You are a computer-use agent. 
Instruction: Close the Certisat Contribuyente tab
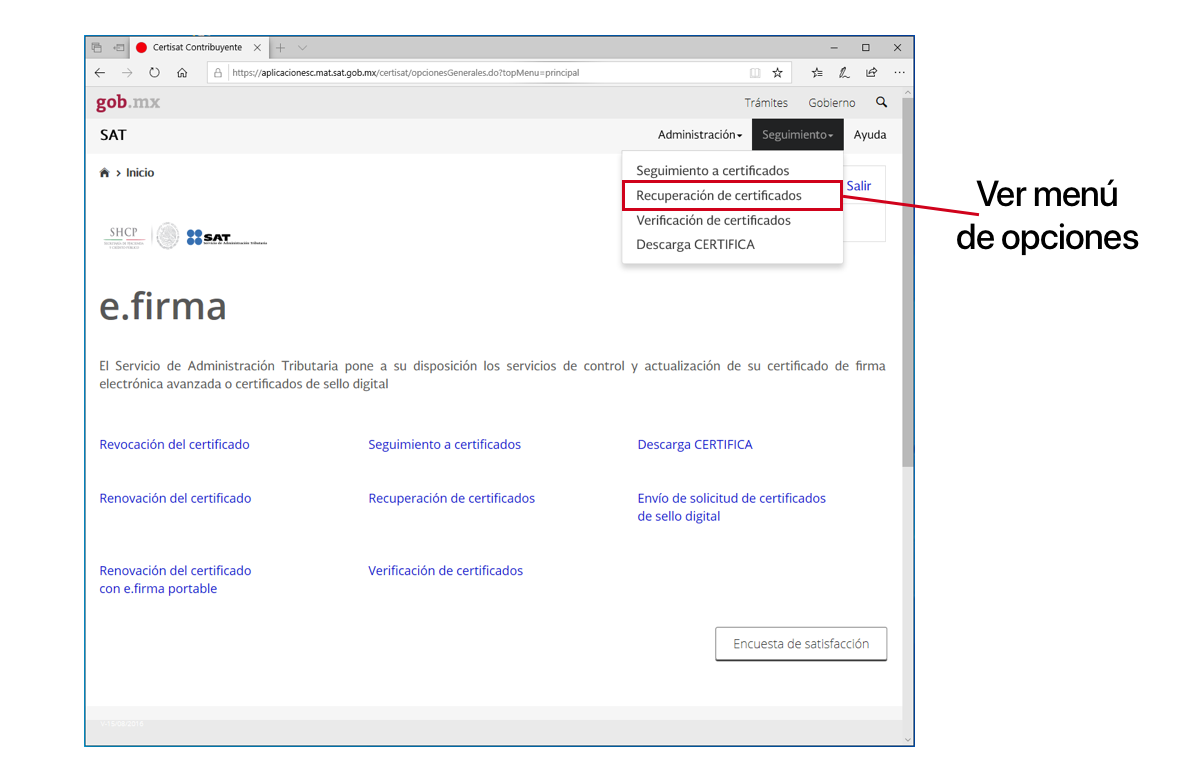coord(257,48)
